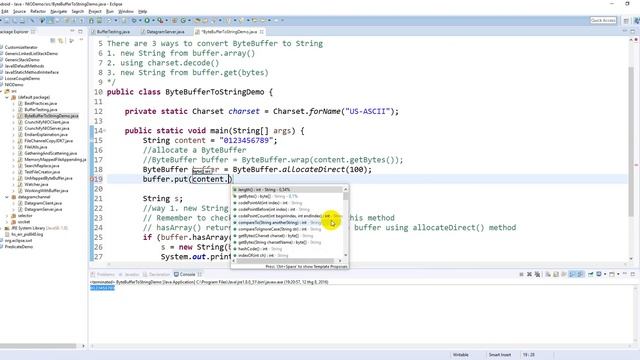Click the Terminate icon in Console toolbar
The height and width of the screenshot is (360, 640).
(x=521, y=274)
